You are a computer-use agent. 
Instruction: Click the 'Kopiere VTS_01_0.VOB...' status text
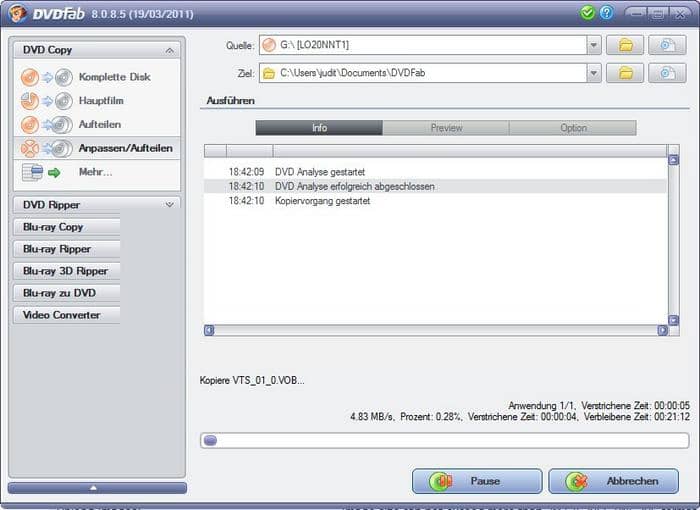pyautogui.click(x=252, y=380)
